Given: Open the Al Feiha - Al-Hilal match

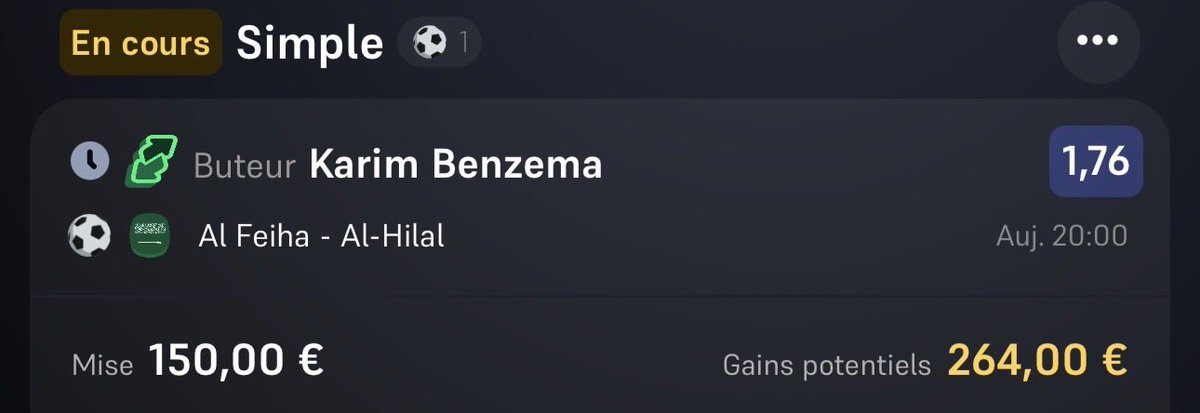Looking at the screenshot, I should click(322, 237).
